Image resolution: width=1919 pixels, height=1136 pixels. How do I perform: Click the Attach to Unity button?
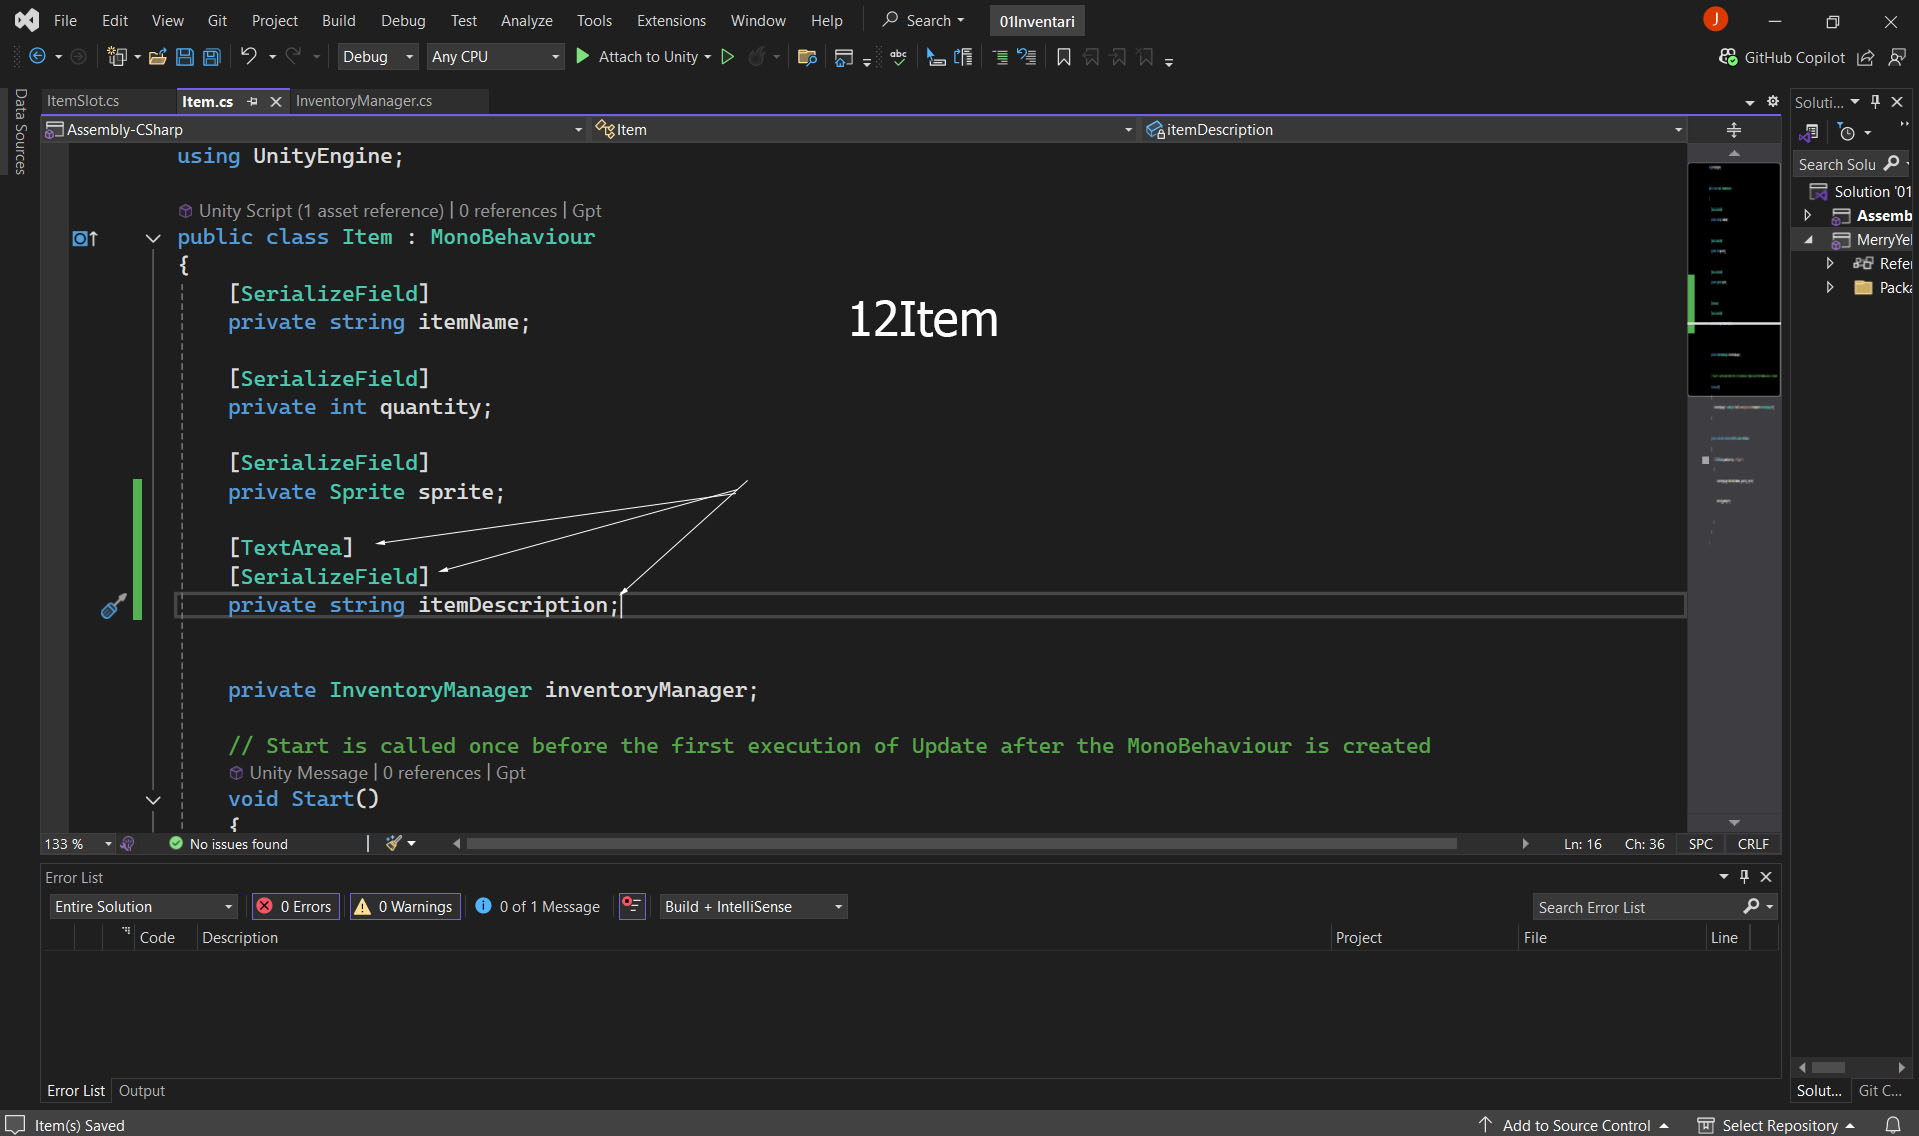[x=644, y=57]
